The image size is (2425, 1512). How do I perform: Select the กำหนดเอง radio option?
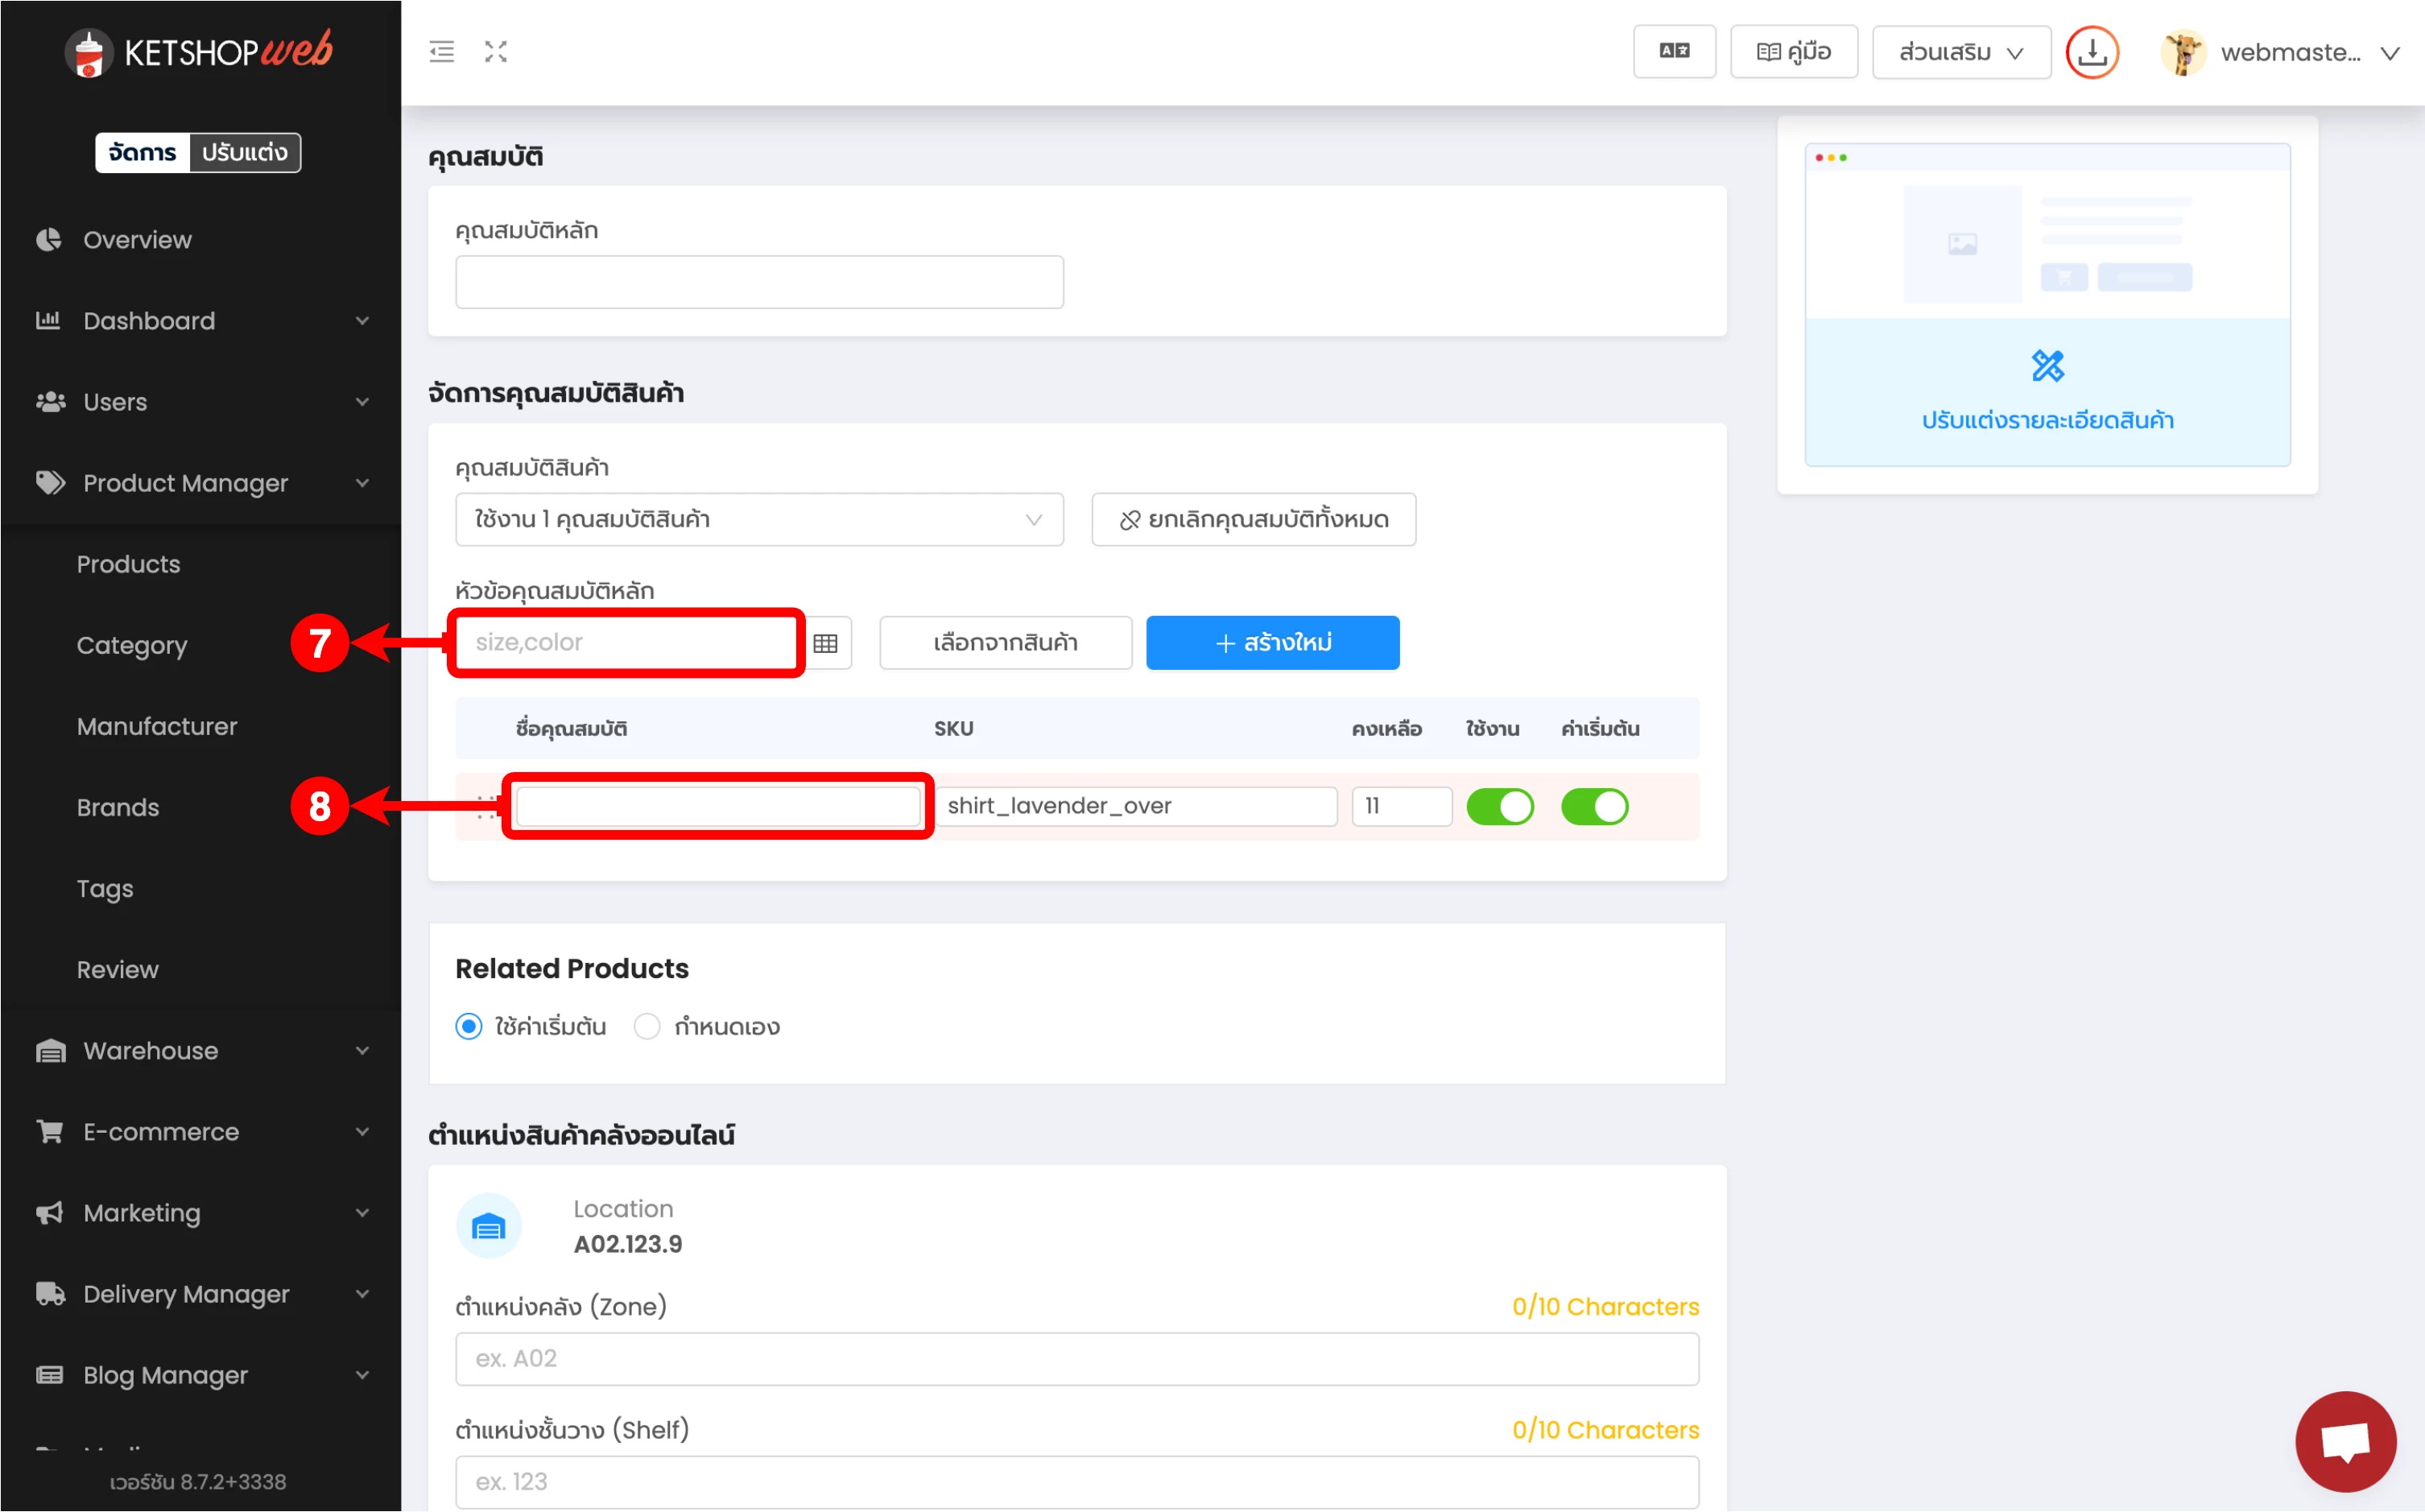pos(648,1027)
